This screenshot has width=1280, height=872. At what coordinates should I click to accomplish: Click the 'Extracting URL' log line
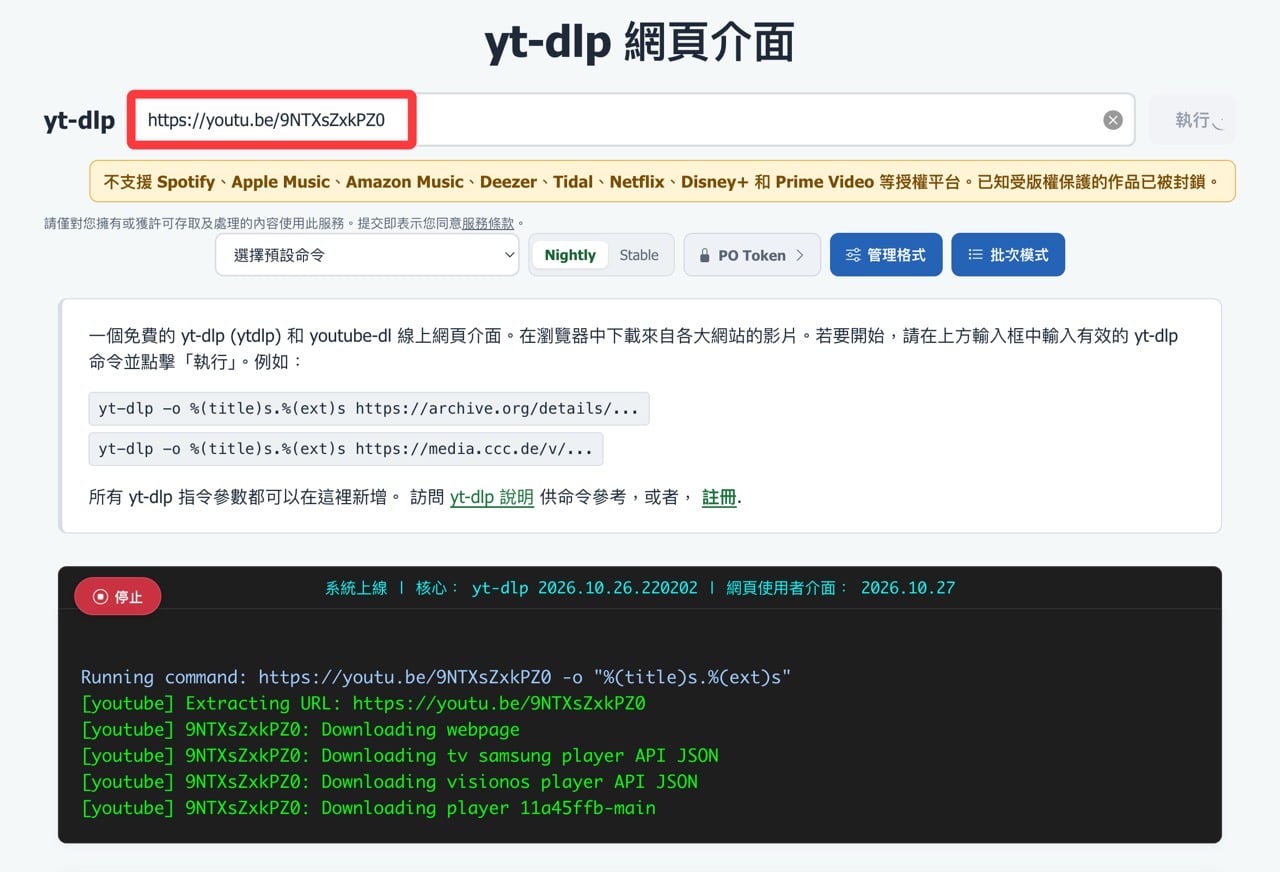coord(363,703)
